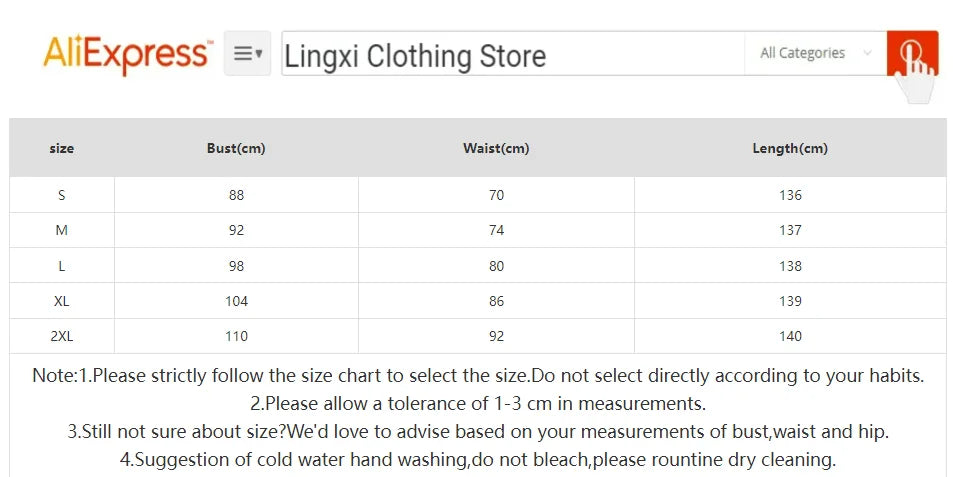
Task: Click the orange search button
Action: point(911,53)
